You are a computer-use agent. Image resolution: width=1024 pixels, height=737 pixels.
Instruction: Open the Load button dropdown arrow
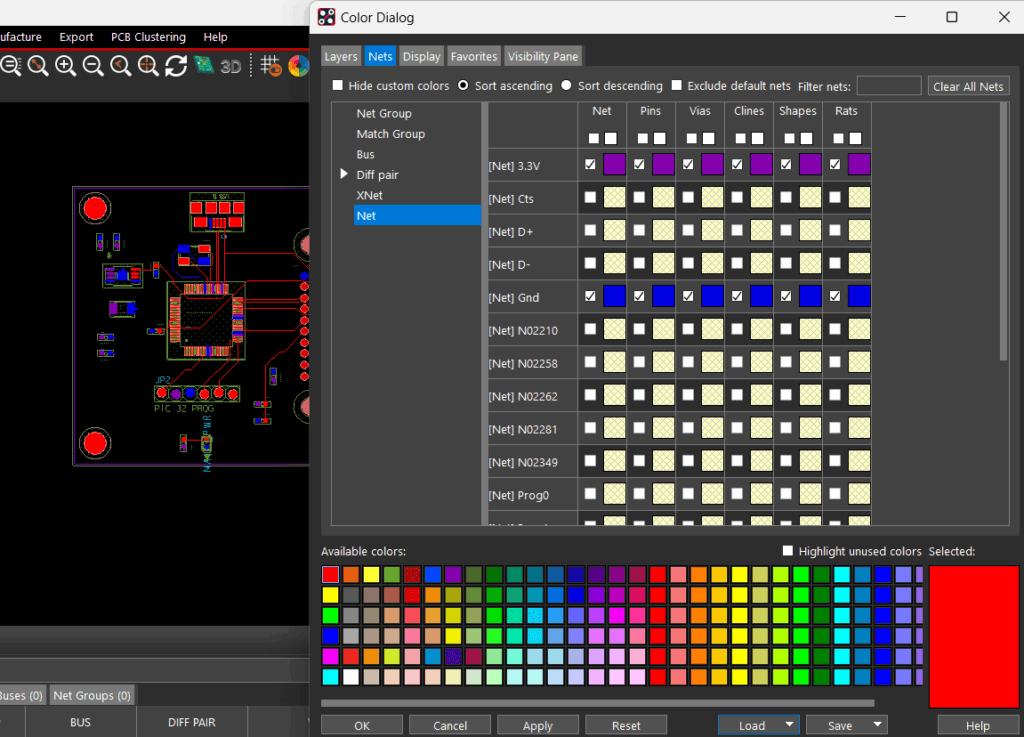[789, 725]
